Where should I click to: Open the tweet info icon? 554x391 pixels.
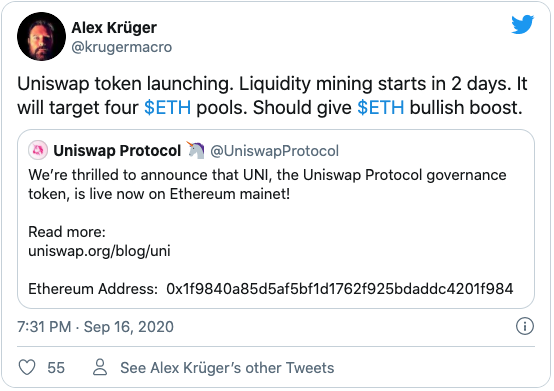tap(525, 326)
